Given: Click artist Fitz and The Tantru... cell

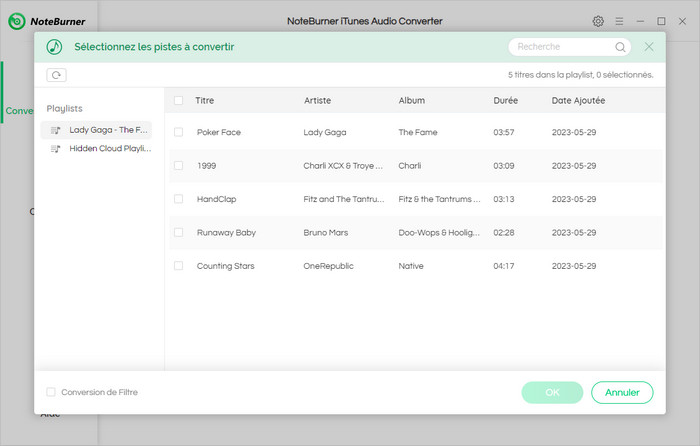Looking at the screenshot, I should [x=344, y=199].
